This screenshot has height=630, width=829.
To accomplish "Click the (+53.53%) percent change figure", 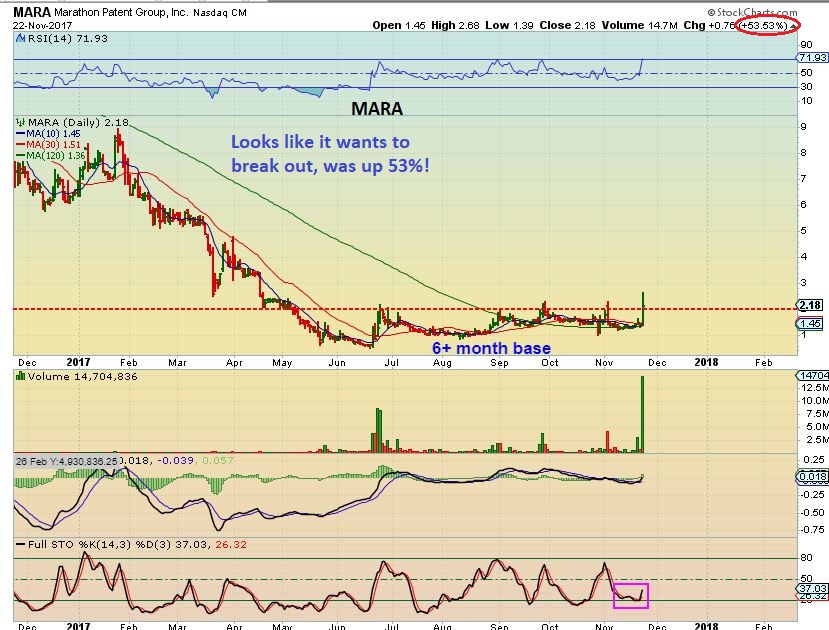I will tap(763, 25).
